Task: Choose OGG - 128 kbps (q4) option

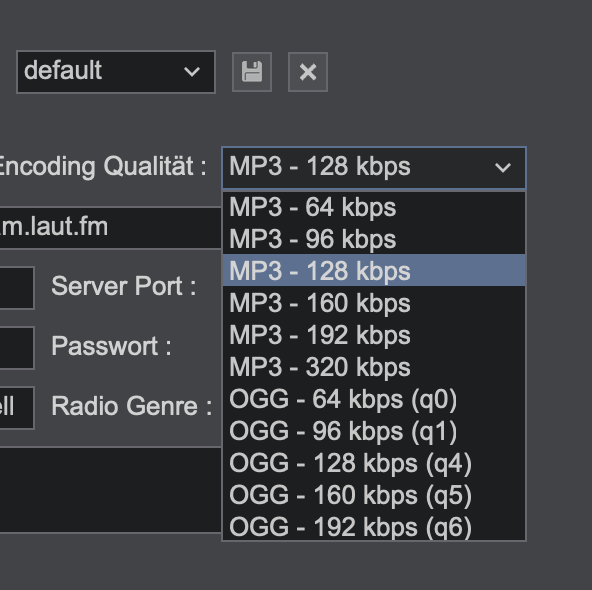Action: (374, 463)
